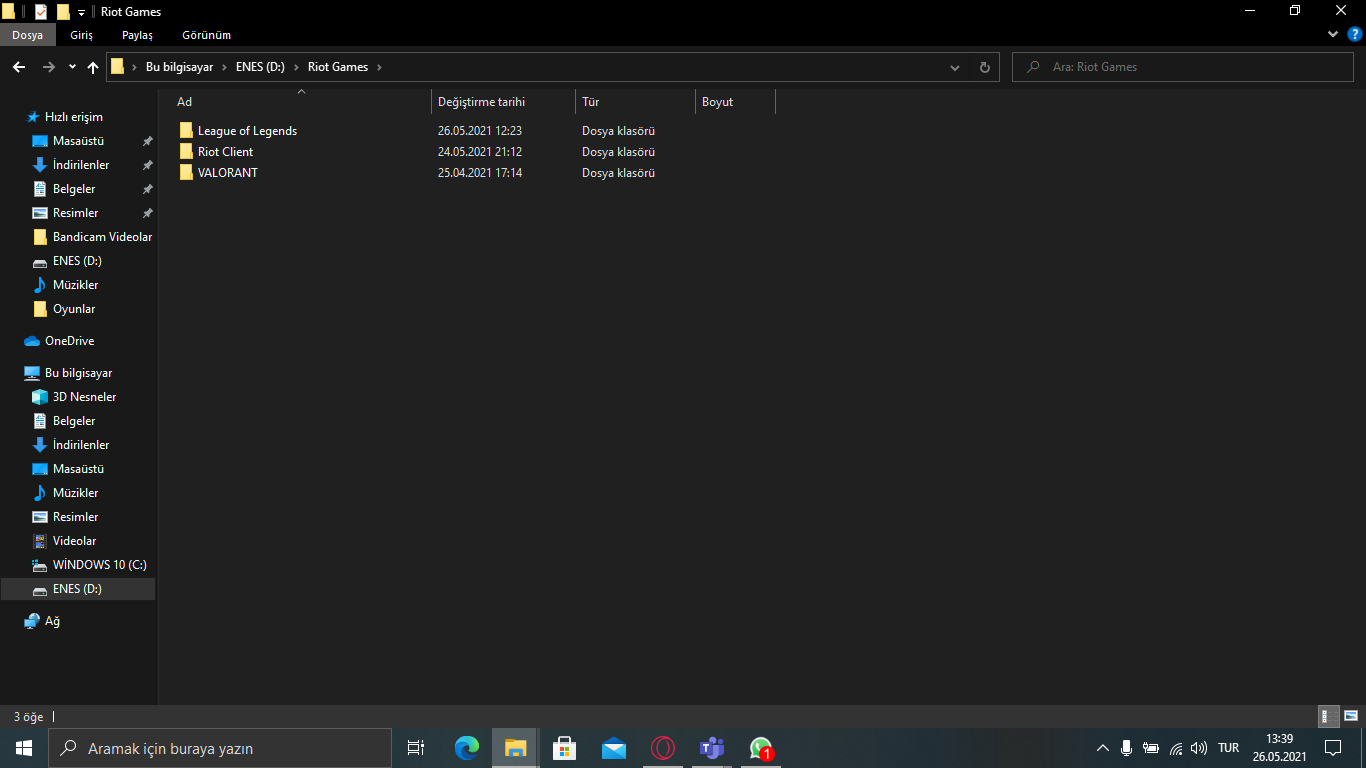The width and height of the screenshot is (1366, 768).
Task: Expand the chevron after Bu bilgisayar breadcrumb
Action: pyautogui.click(x=224, y=67)
